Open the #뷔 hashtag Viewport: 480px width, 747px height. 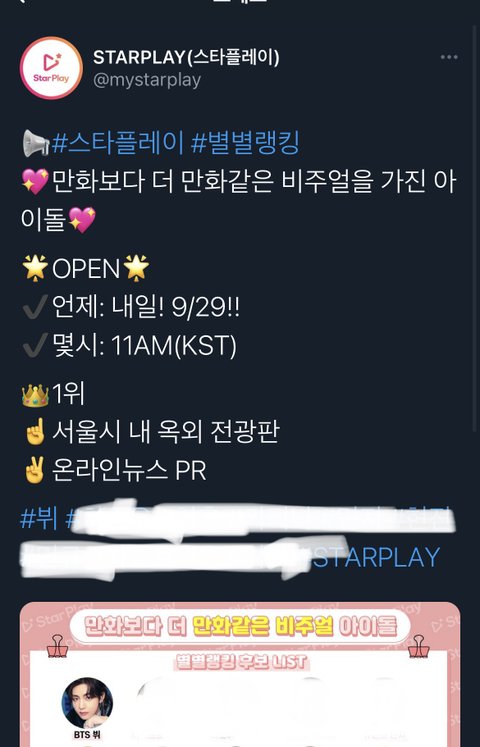point(39,519)
